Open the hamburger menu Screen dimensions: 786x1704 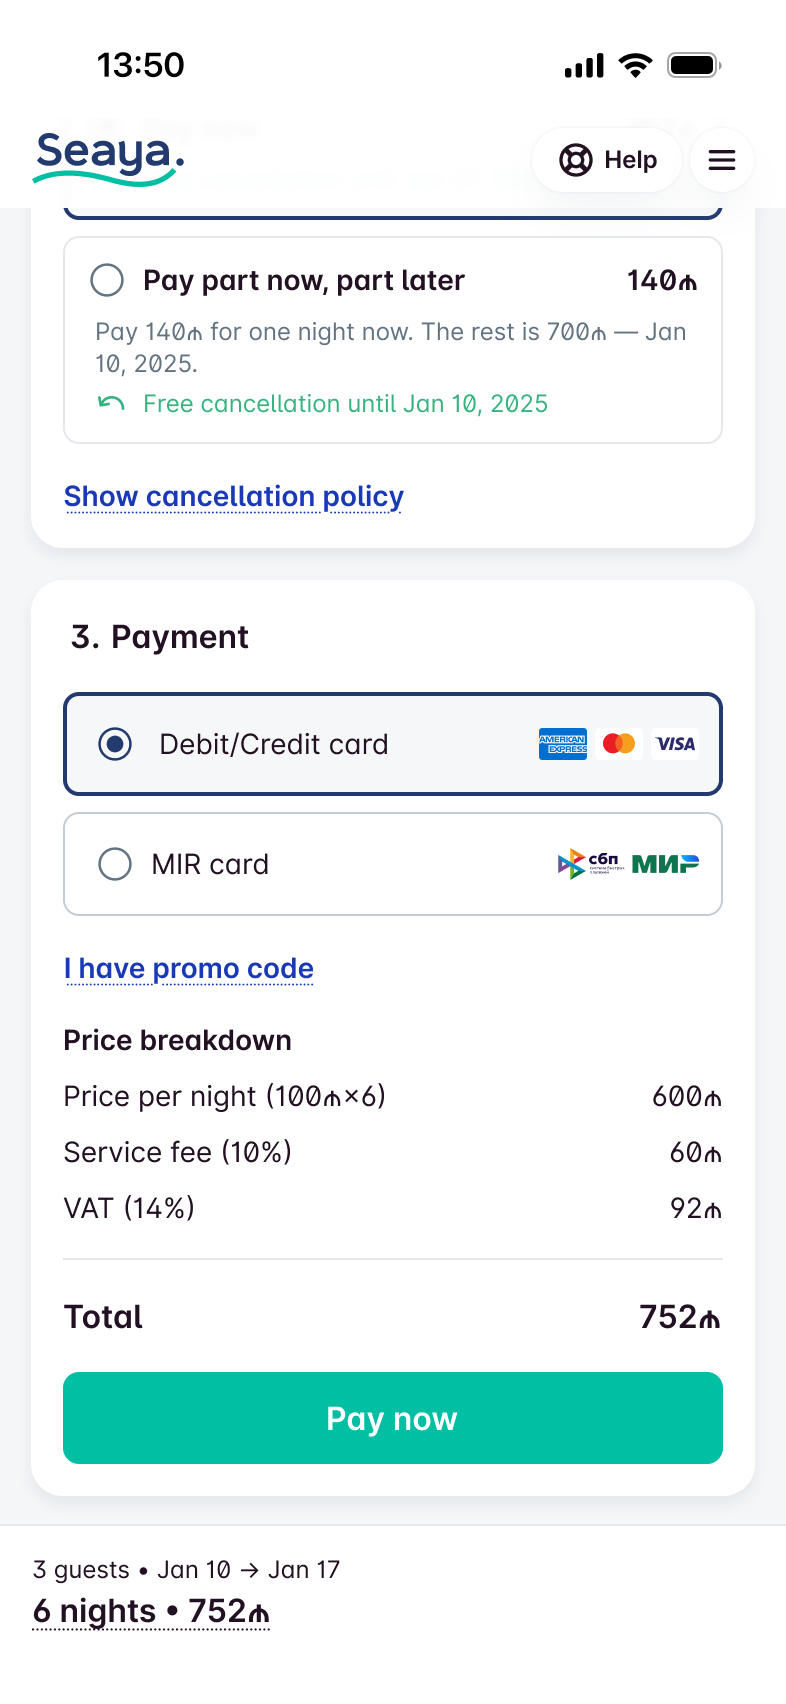coord(722,160)
